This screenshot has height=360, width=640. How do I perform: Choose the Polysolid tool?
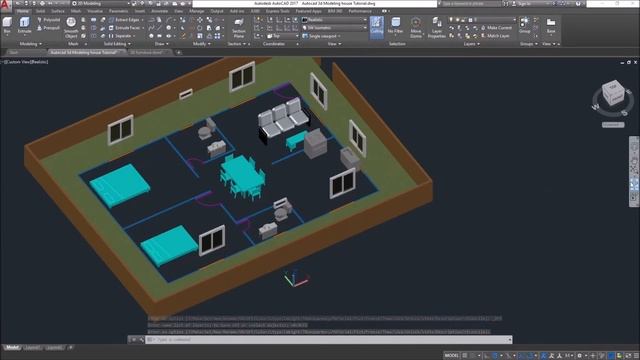coord(49,20)
